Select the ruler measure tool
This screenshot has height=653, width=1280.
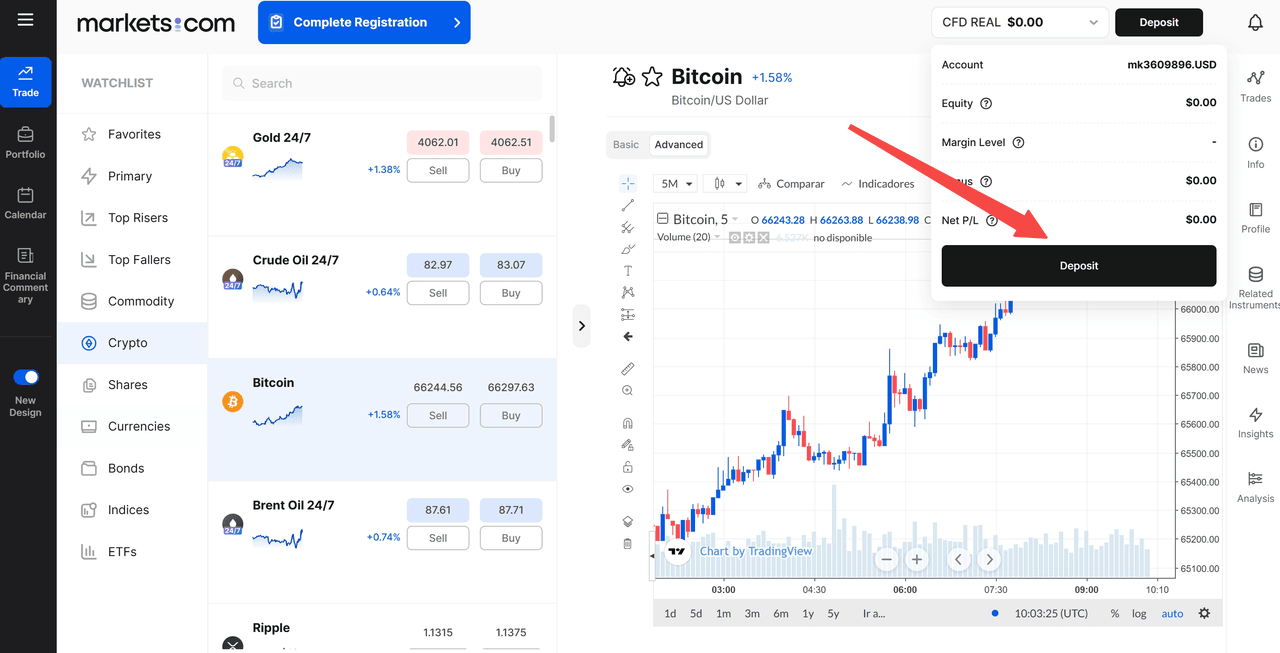pos(628,369)
